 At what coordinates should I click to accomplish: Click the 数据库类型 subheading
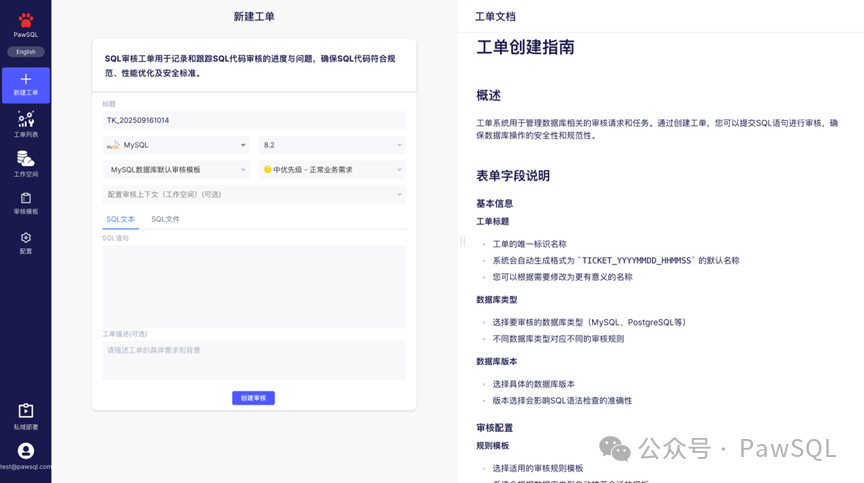[x=496, y=300]
